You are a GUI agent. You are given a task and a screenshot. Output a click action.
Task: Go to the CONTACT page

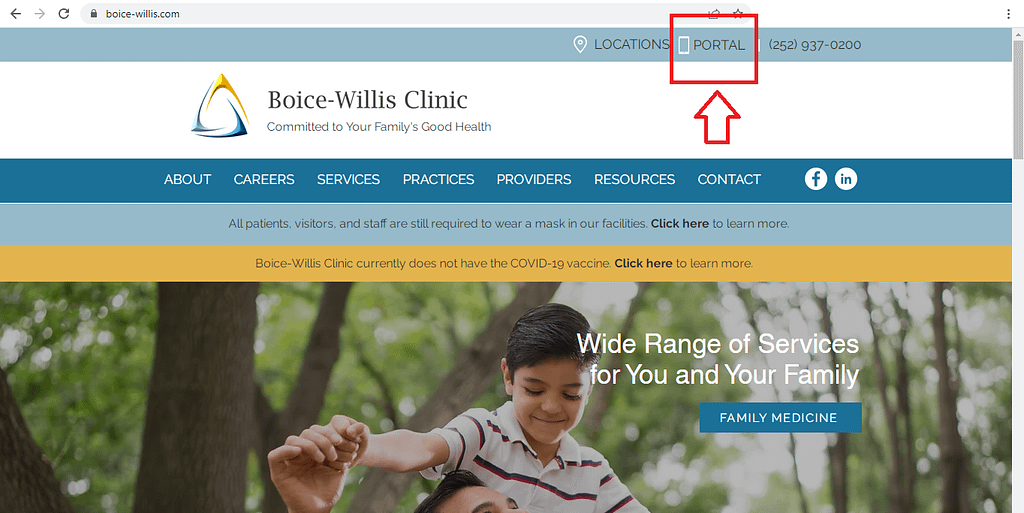click(x=729, y=179)
